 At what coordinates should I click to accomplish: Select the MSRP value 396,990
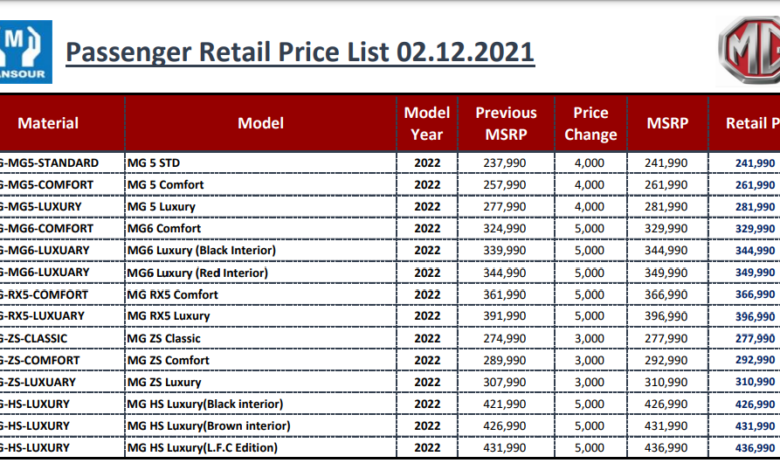(x=666, y=316)
